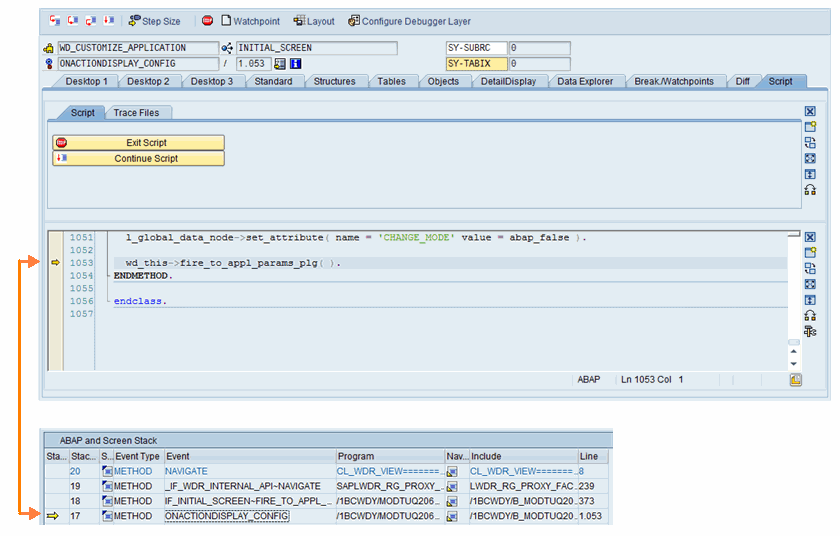Select the Trace Files sub-tab

(x=139, y=113)
